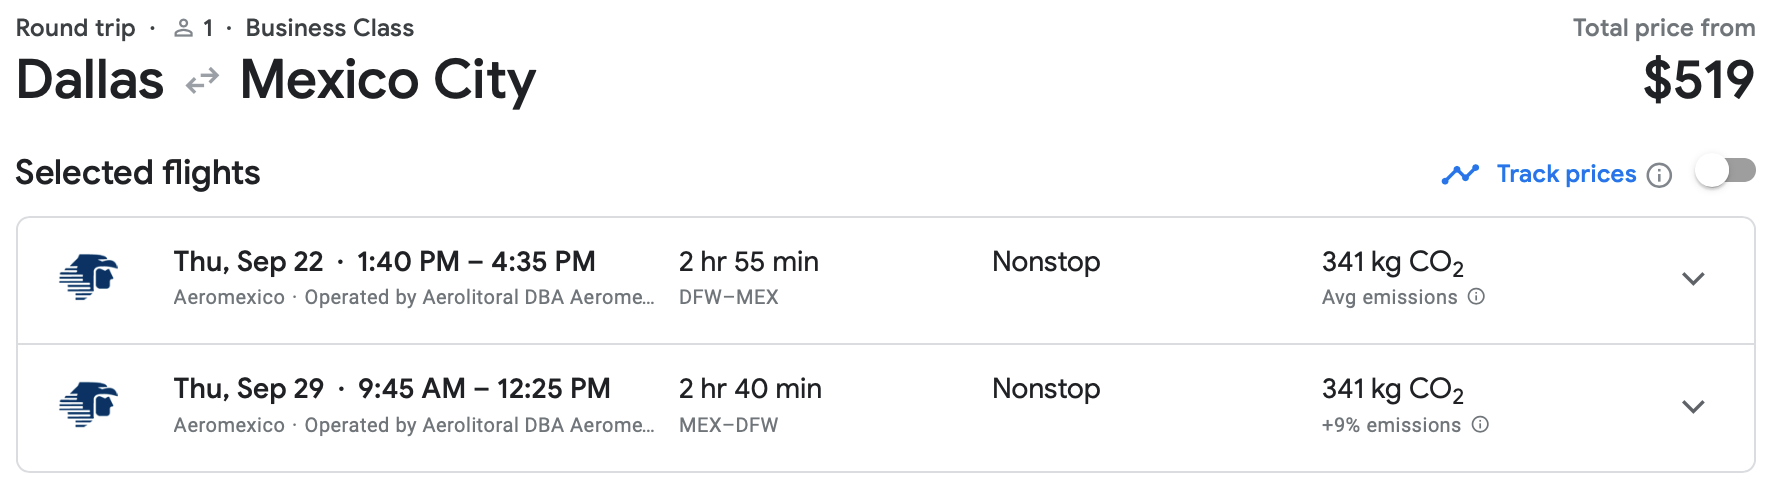Click the DFW–MEX route text
Screen dimensions: 1772x504
click(x=729, y=297)
